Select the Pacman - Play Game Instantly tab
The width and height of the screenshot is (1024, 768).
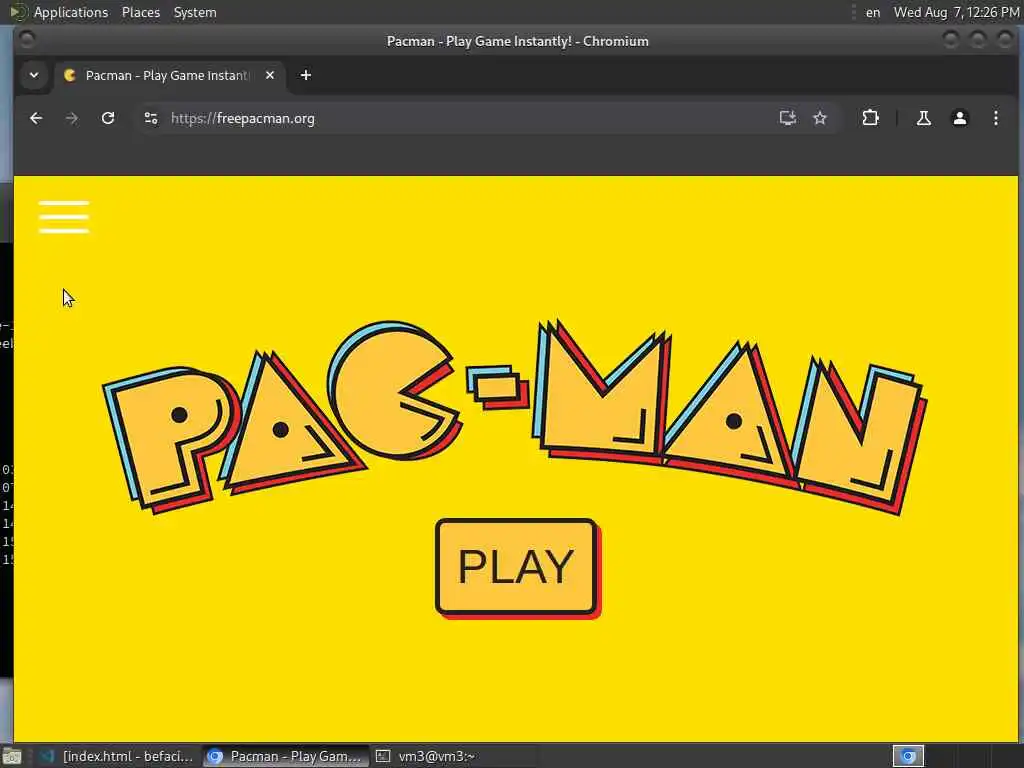click(170, 75)
